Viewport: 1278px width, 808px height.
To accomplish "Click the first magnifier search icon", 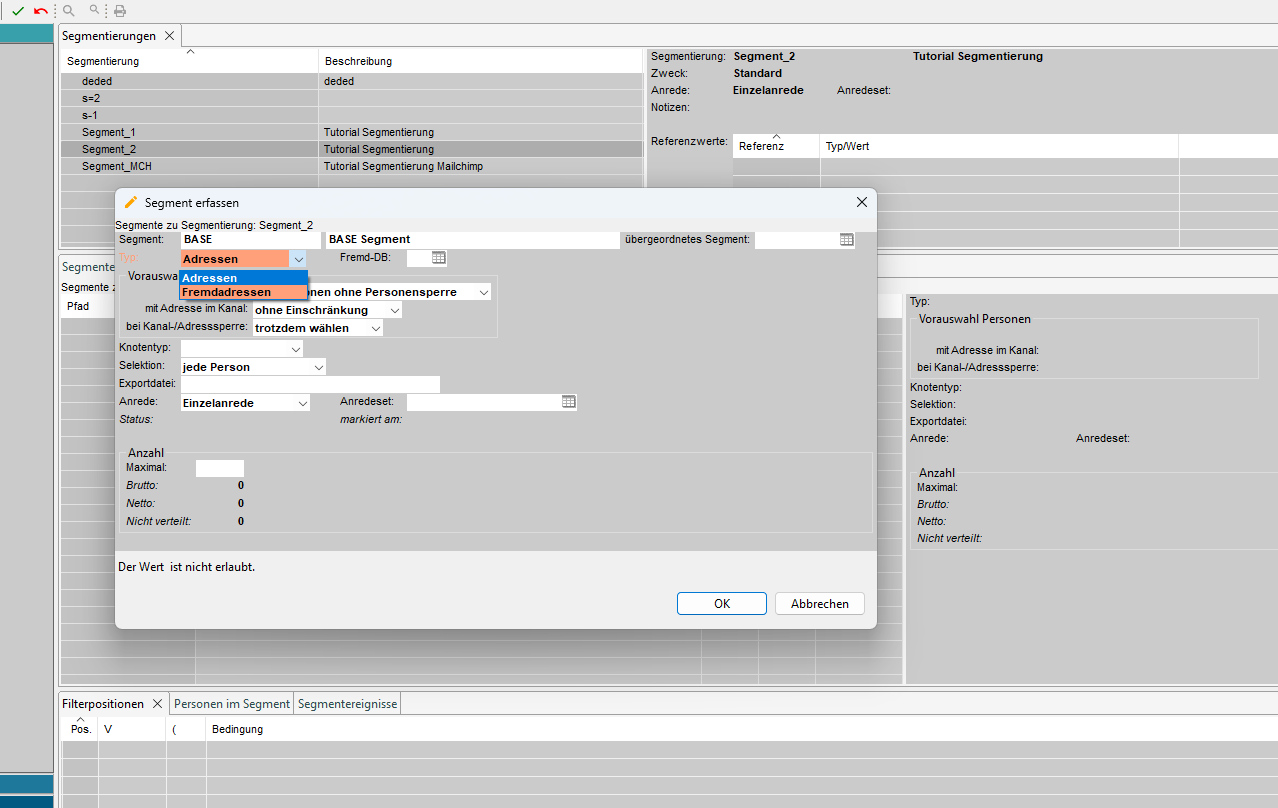I will pos(69,11).
